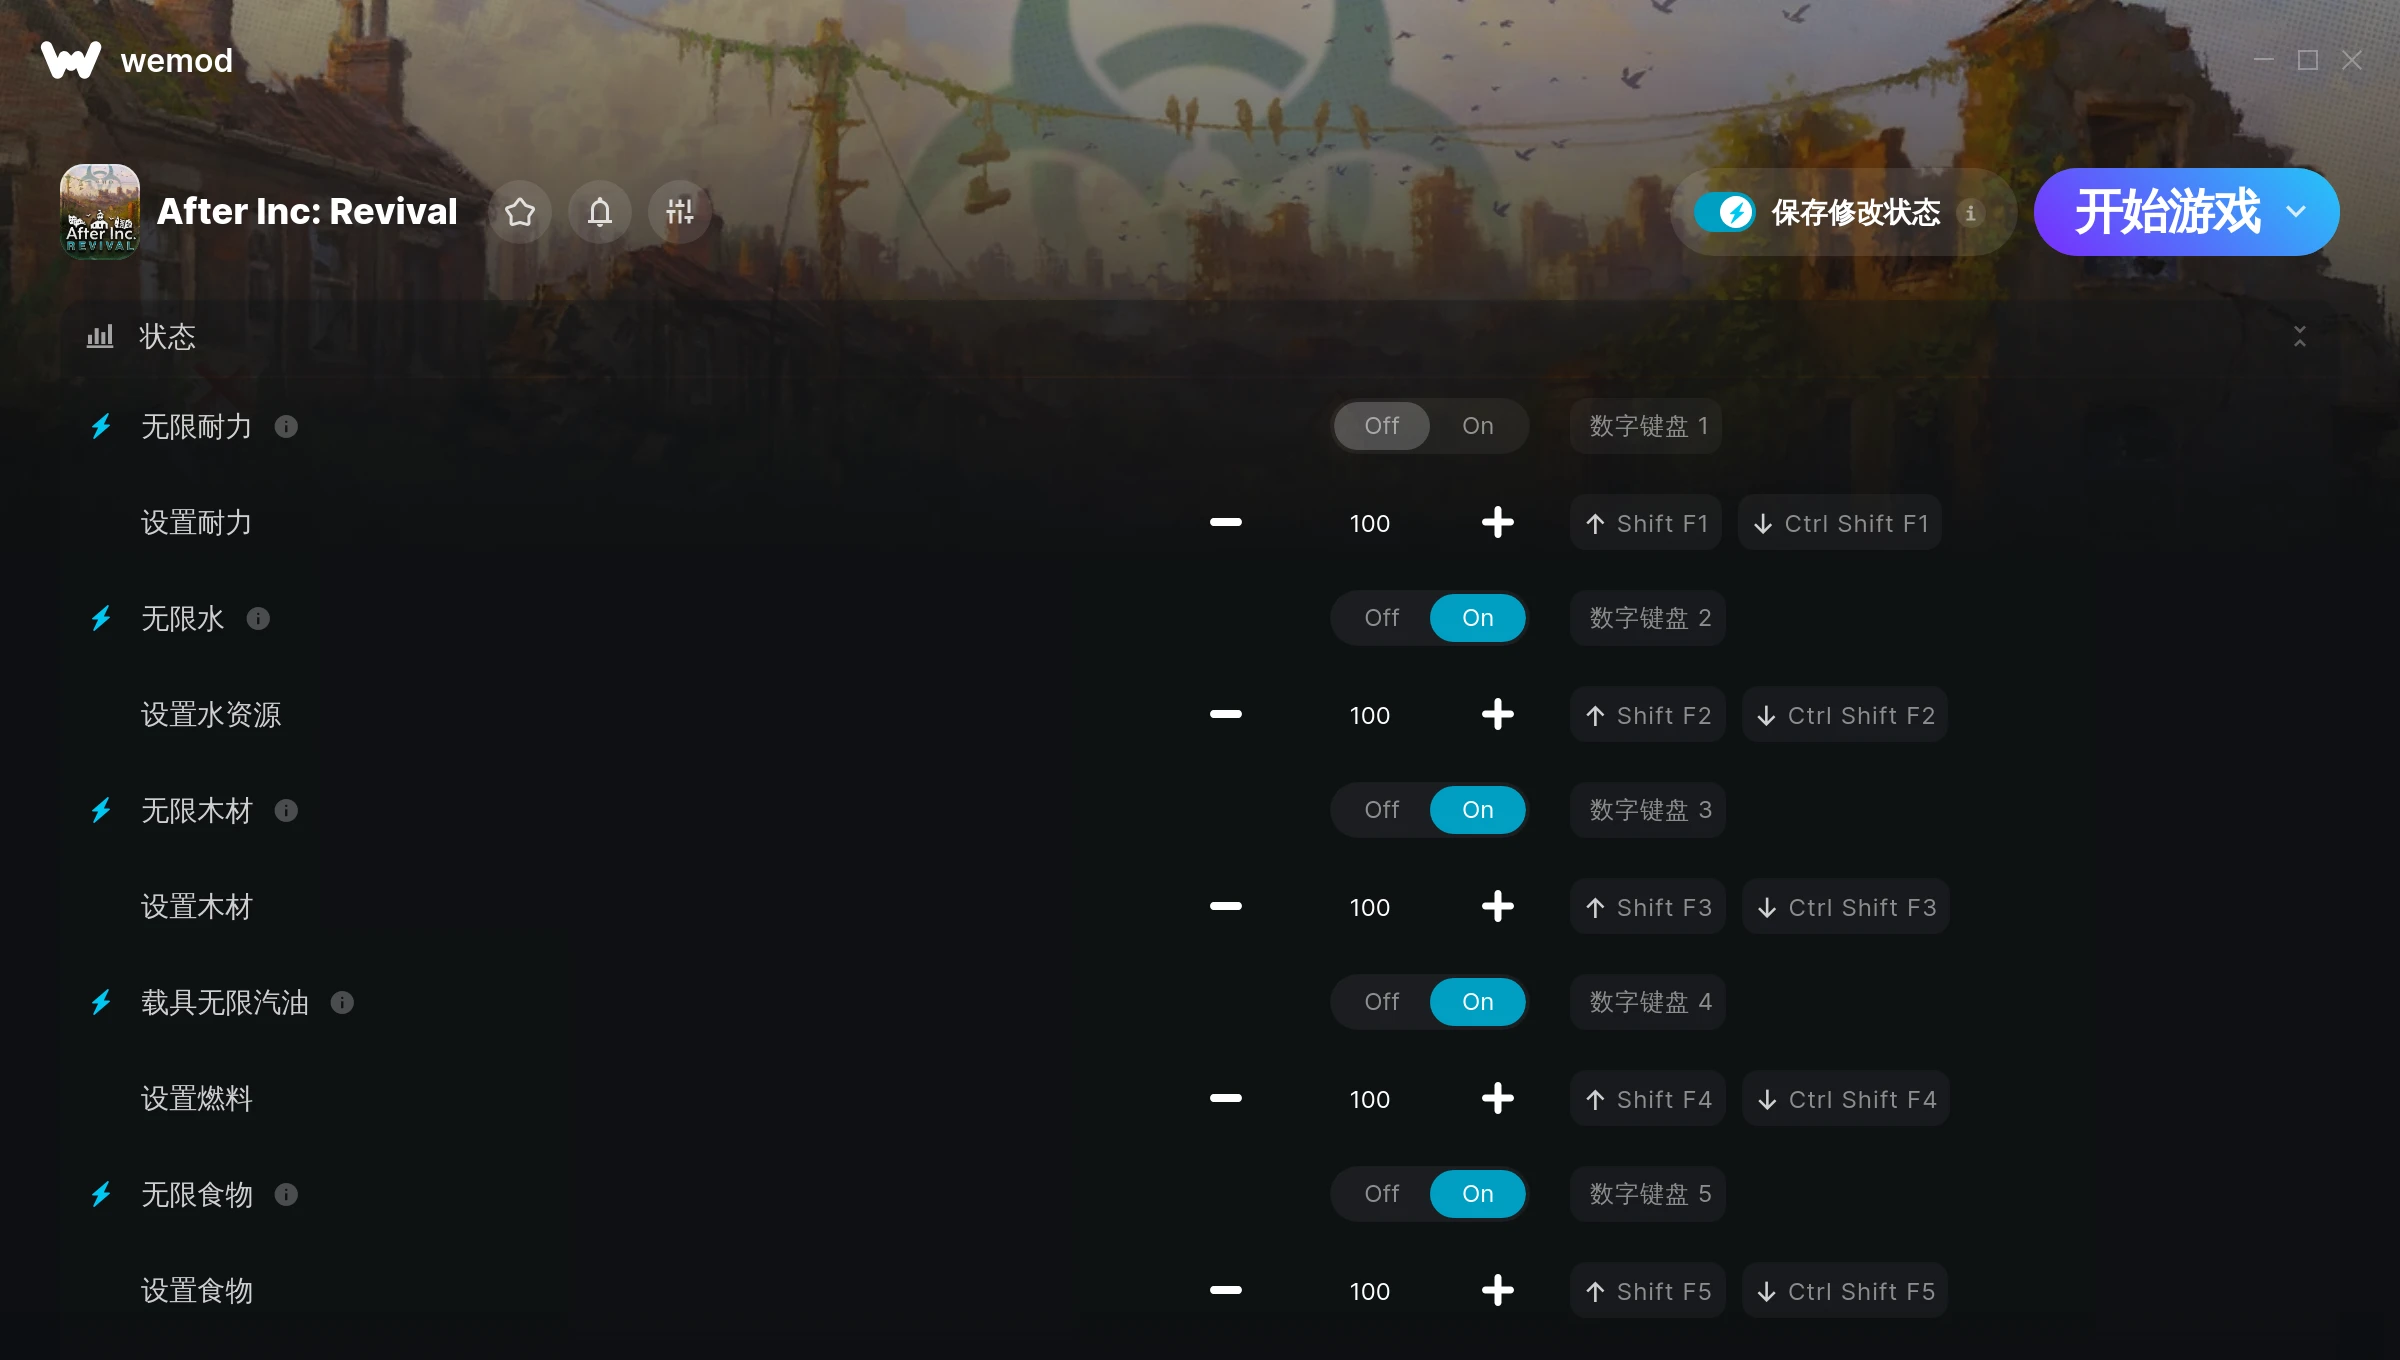The height and width of the screenshot is (1360, 2400).
Task: Show info icon next to 保存修改状态
Action: point(1970,213)
